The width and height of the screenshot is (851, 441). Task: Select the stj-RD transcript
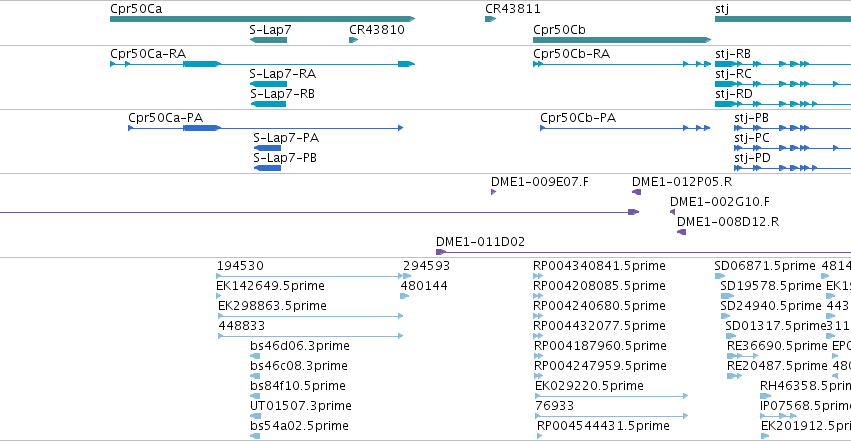783,104
